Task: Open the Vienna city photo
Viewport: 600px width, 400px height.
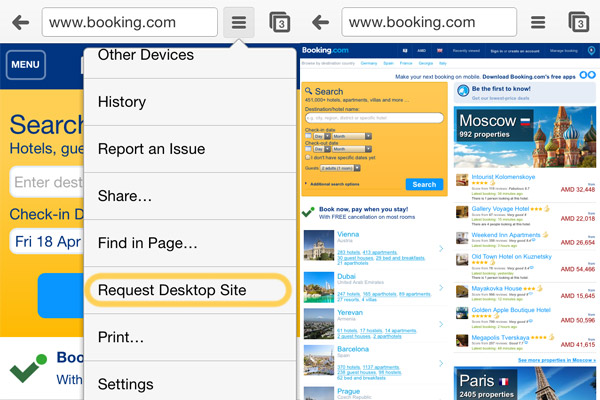Action: (x=319, y=245)
